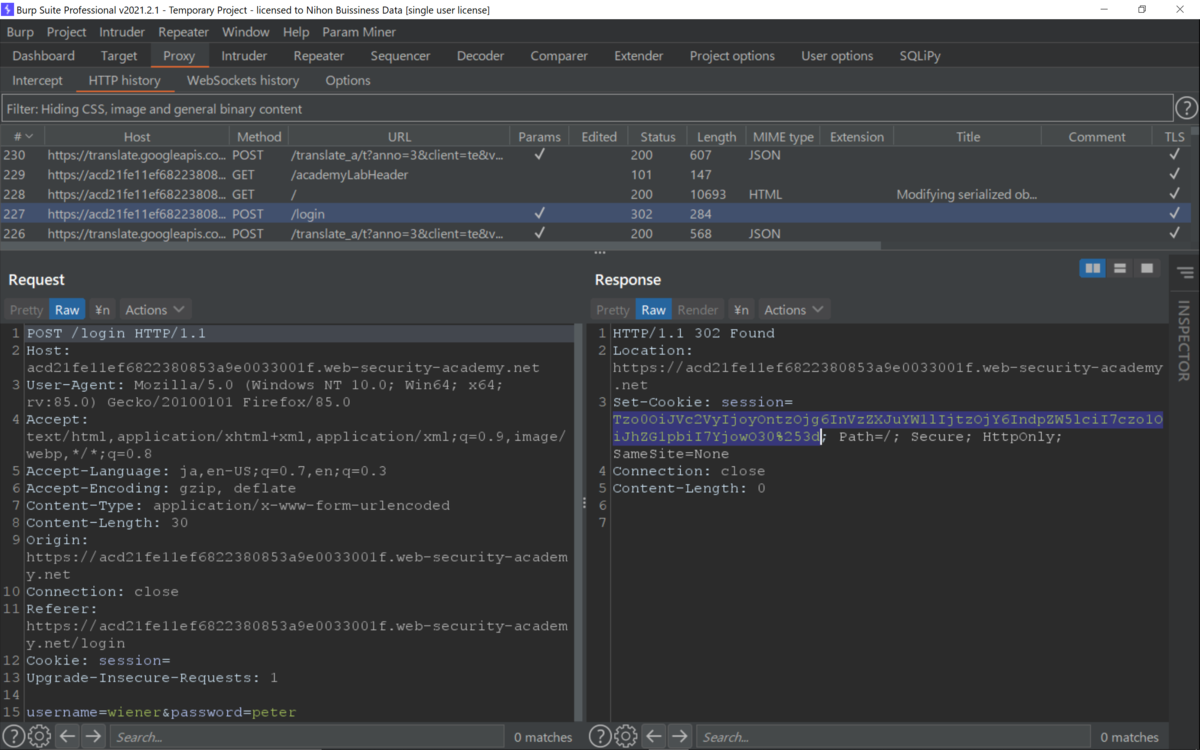Switch to the Decoder tab
The height and width of the screenshot is (750, 1200).
click(481, 56)
